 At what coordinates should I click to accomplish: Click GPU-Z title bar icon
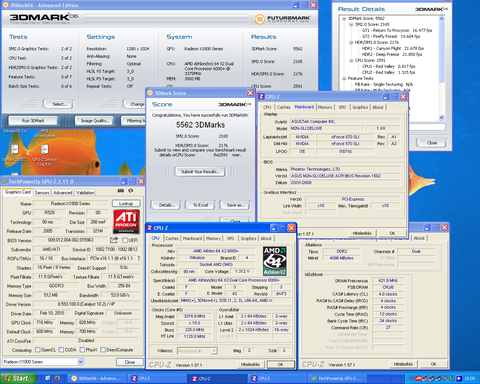click(5, 181)
